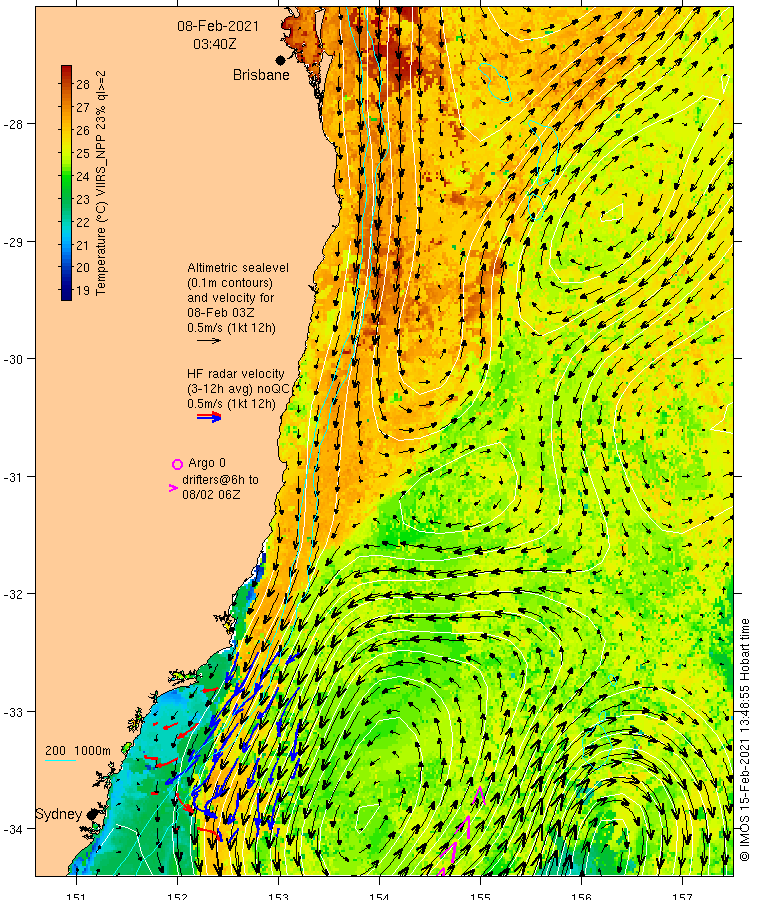Click the Altimetric sealevel legend text
Screen dimensions: 760x900
pos(238,268)
